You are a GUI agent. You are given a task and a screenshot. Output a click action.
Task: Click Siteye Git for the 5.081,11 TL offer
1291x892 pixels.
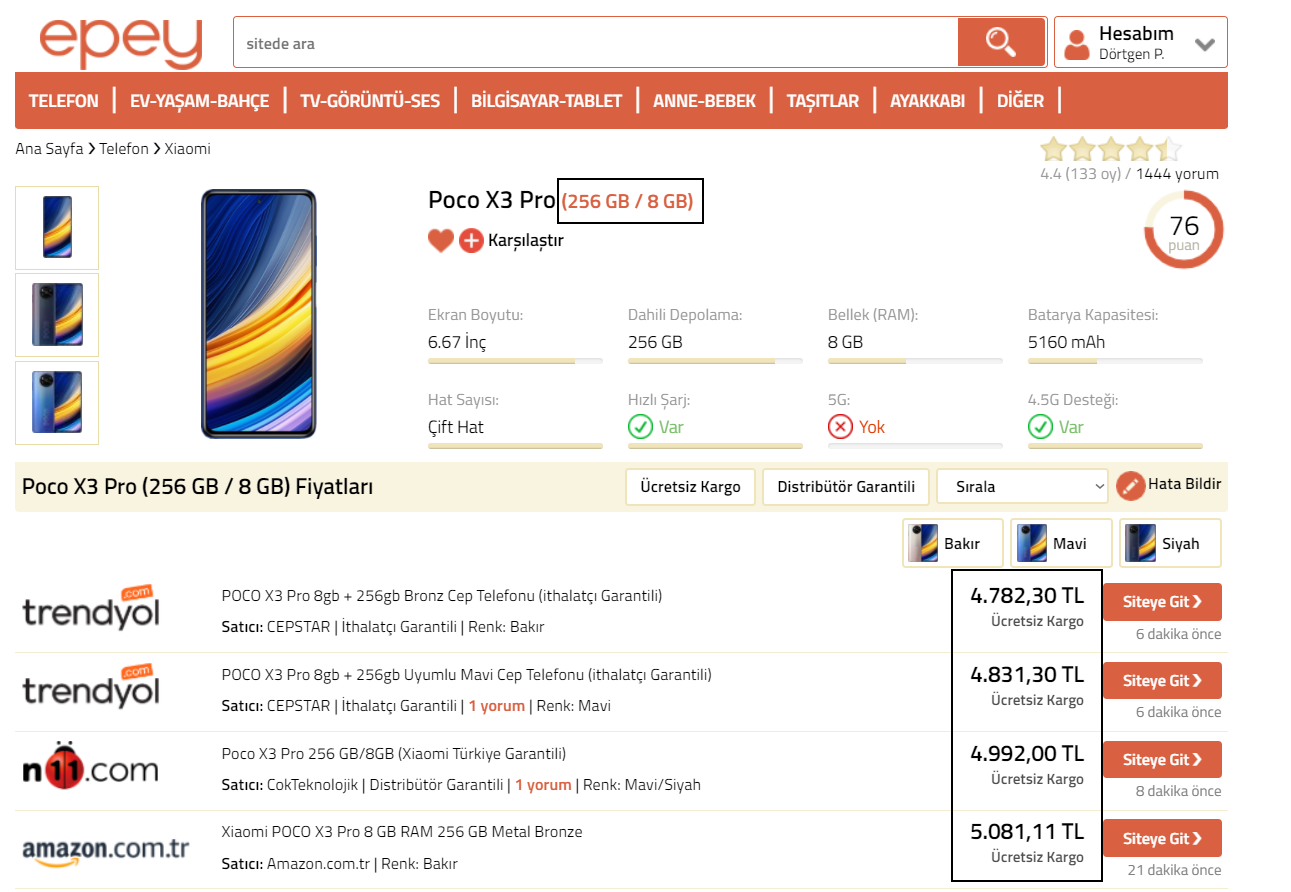[1162, 839]
